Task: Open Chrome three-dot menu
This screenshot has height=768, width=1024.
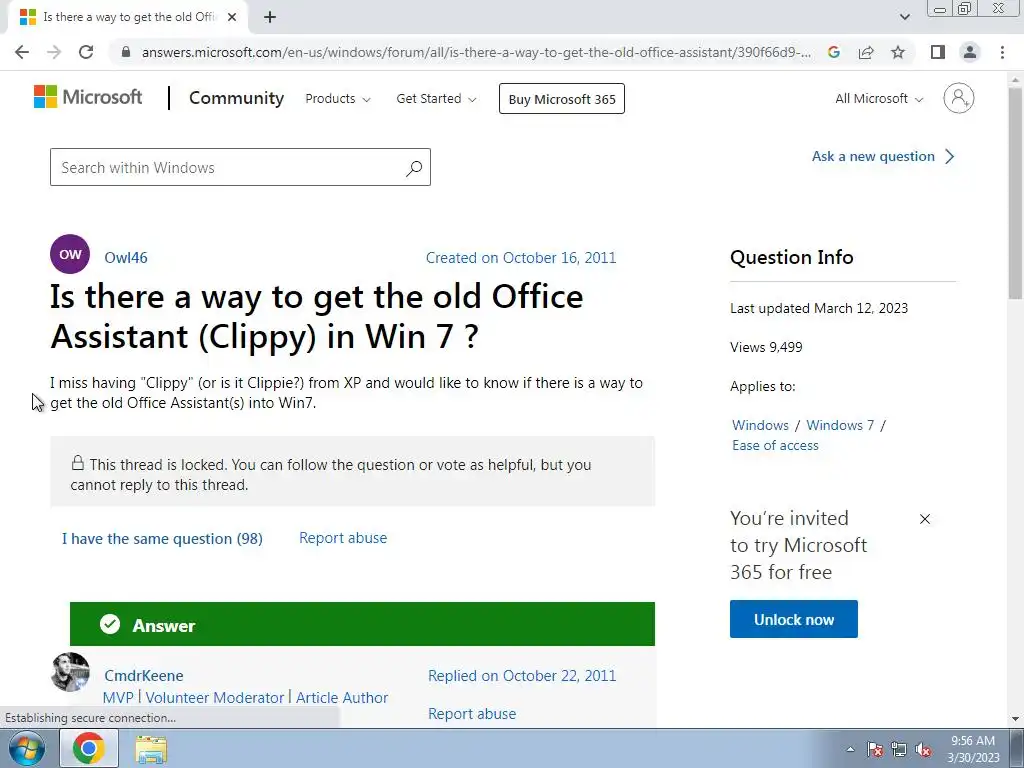Action: pos(1002,52)
